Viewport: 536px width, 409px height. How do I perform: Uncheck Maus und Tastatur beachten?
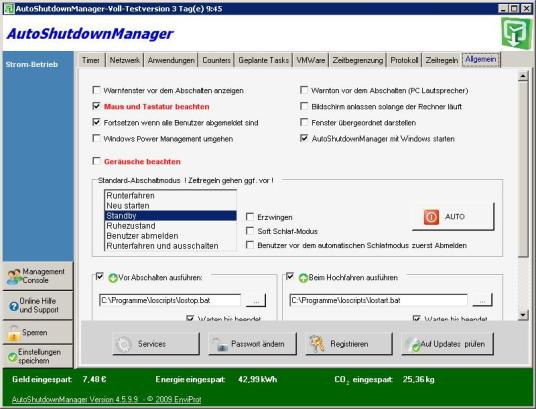pos(97,106)
